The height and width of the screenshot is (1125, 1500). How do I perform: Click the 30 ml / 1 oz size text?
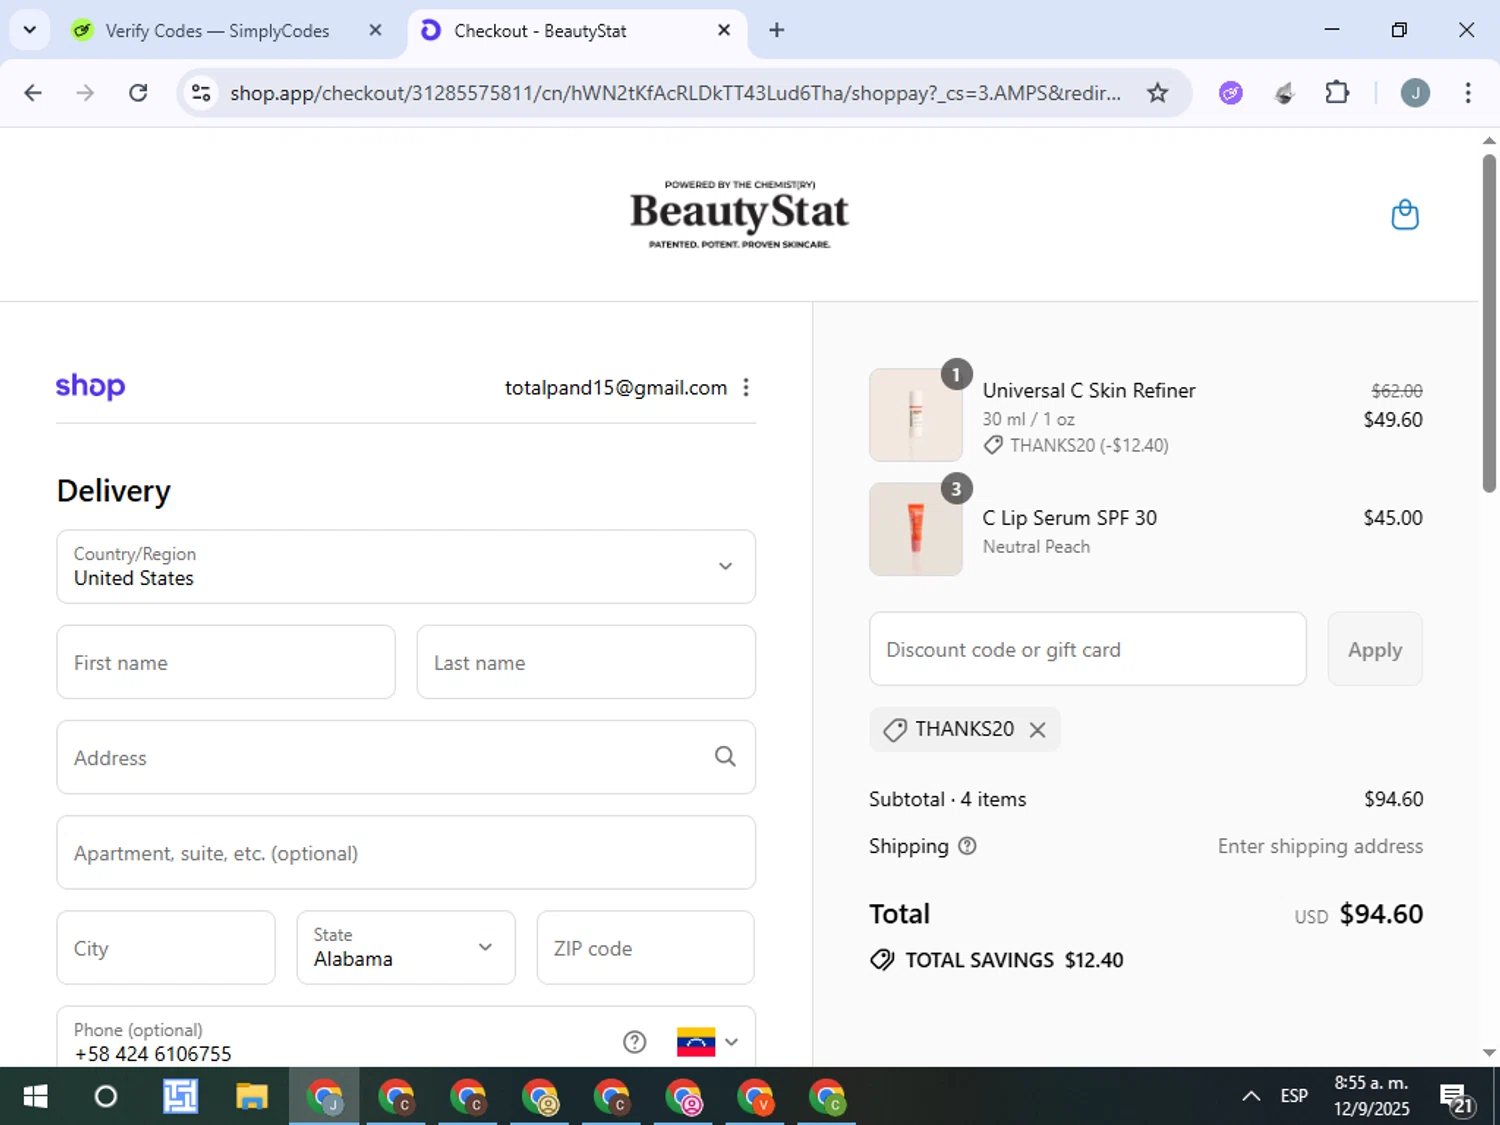(x=1028, y=419)
